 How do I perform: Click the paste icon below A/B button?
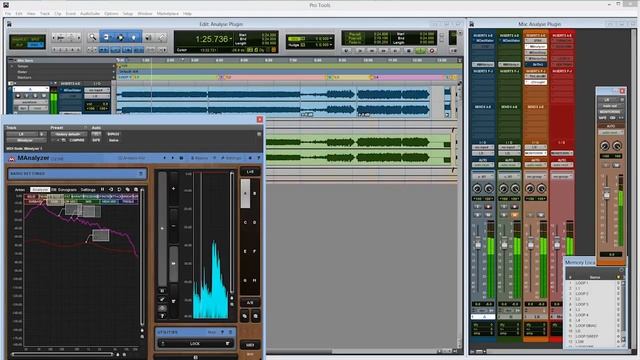tap(256, 316)
